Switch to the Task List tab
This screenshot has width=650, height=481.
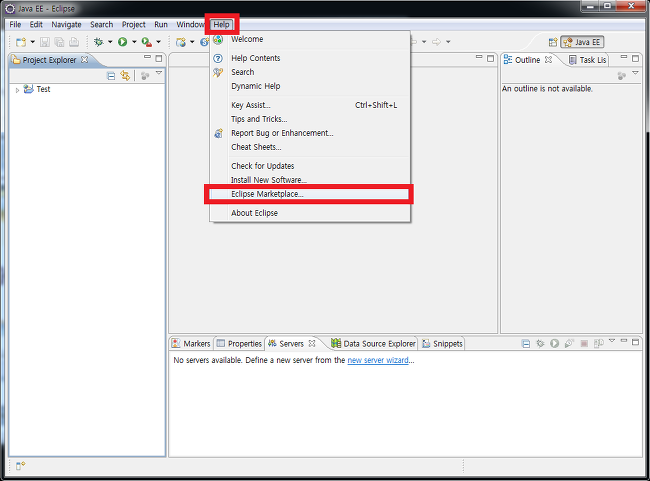pyautogui.click(x=587, y=60)
